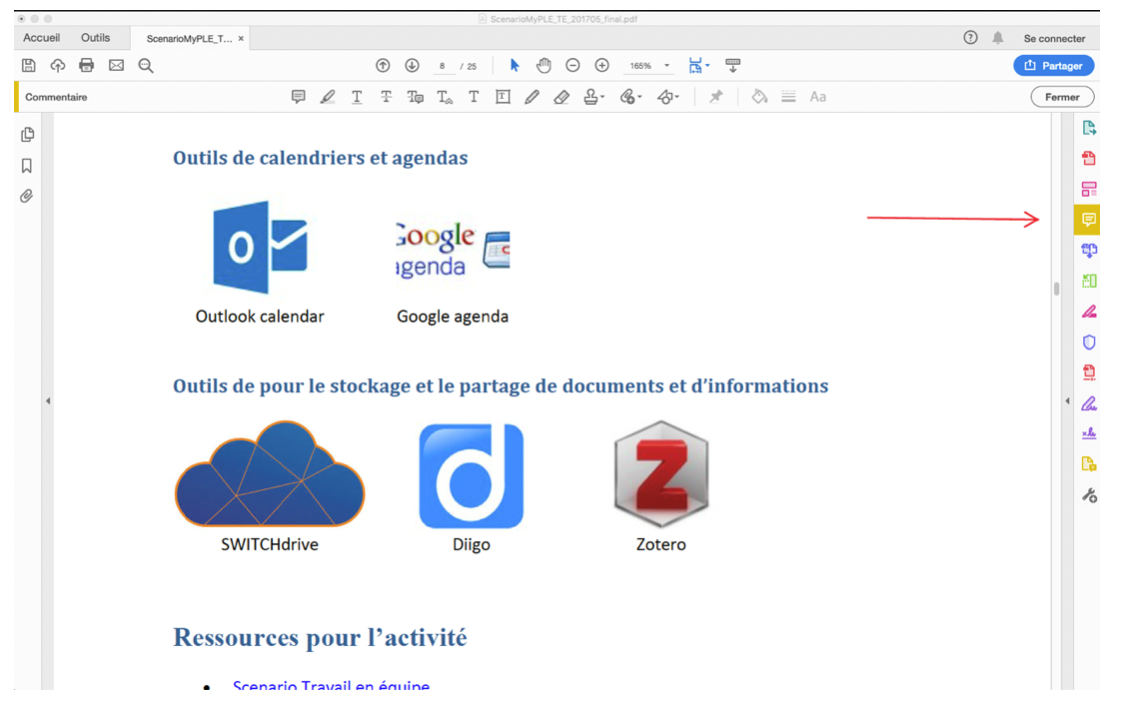Image resolution: width=1136 pixels, height=710 pixels.
Task: Select the highlight text tool
Action: (327, 96)
